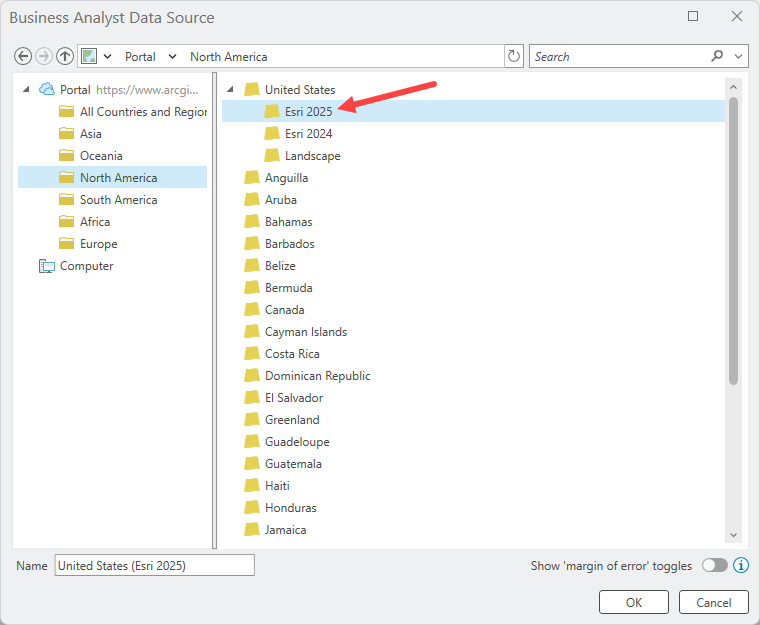
Task: Click the location type map icon
Action: [x=89, y=56]
